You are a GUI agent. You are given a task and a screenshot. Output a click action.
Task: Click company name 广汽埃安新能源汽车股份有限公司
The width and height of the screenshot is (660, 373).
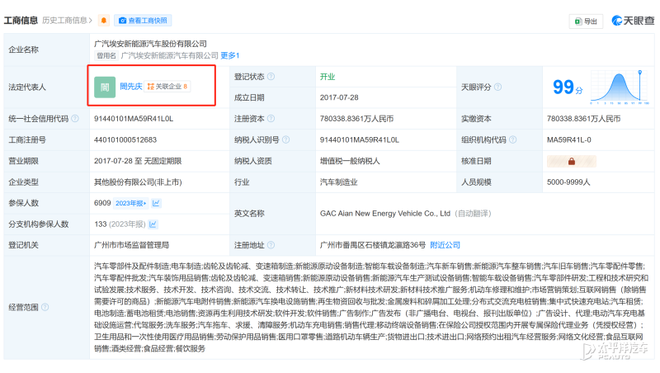click(150, 43)
